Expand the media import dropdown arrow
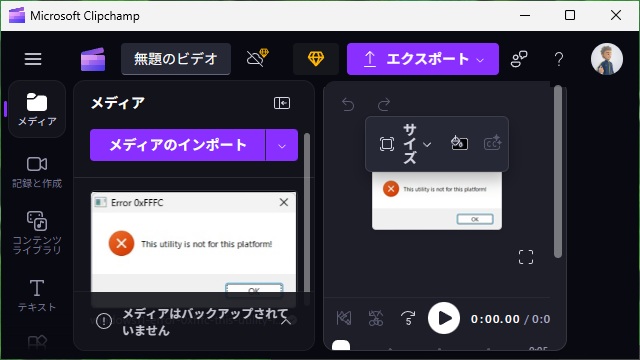The height and width of the screenshot is (360, 640). (282, 145)
